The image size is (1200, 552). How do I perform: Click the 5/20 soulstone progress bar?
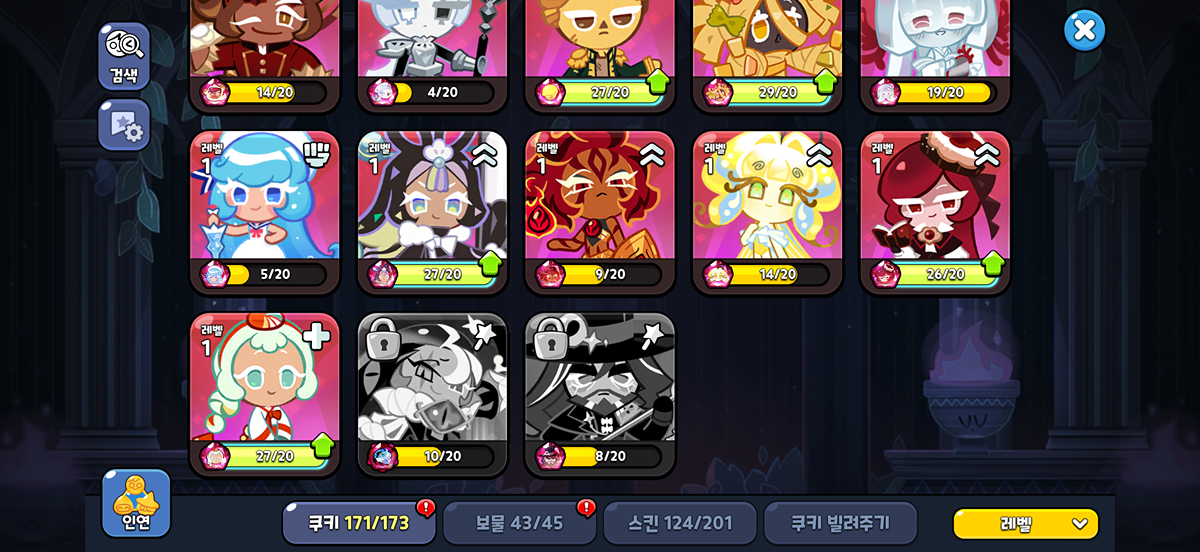pos(265,274)
